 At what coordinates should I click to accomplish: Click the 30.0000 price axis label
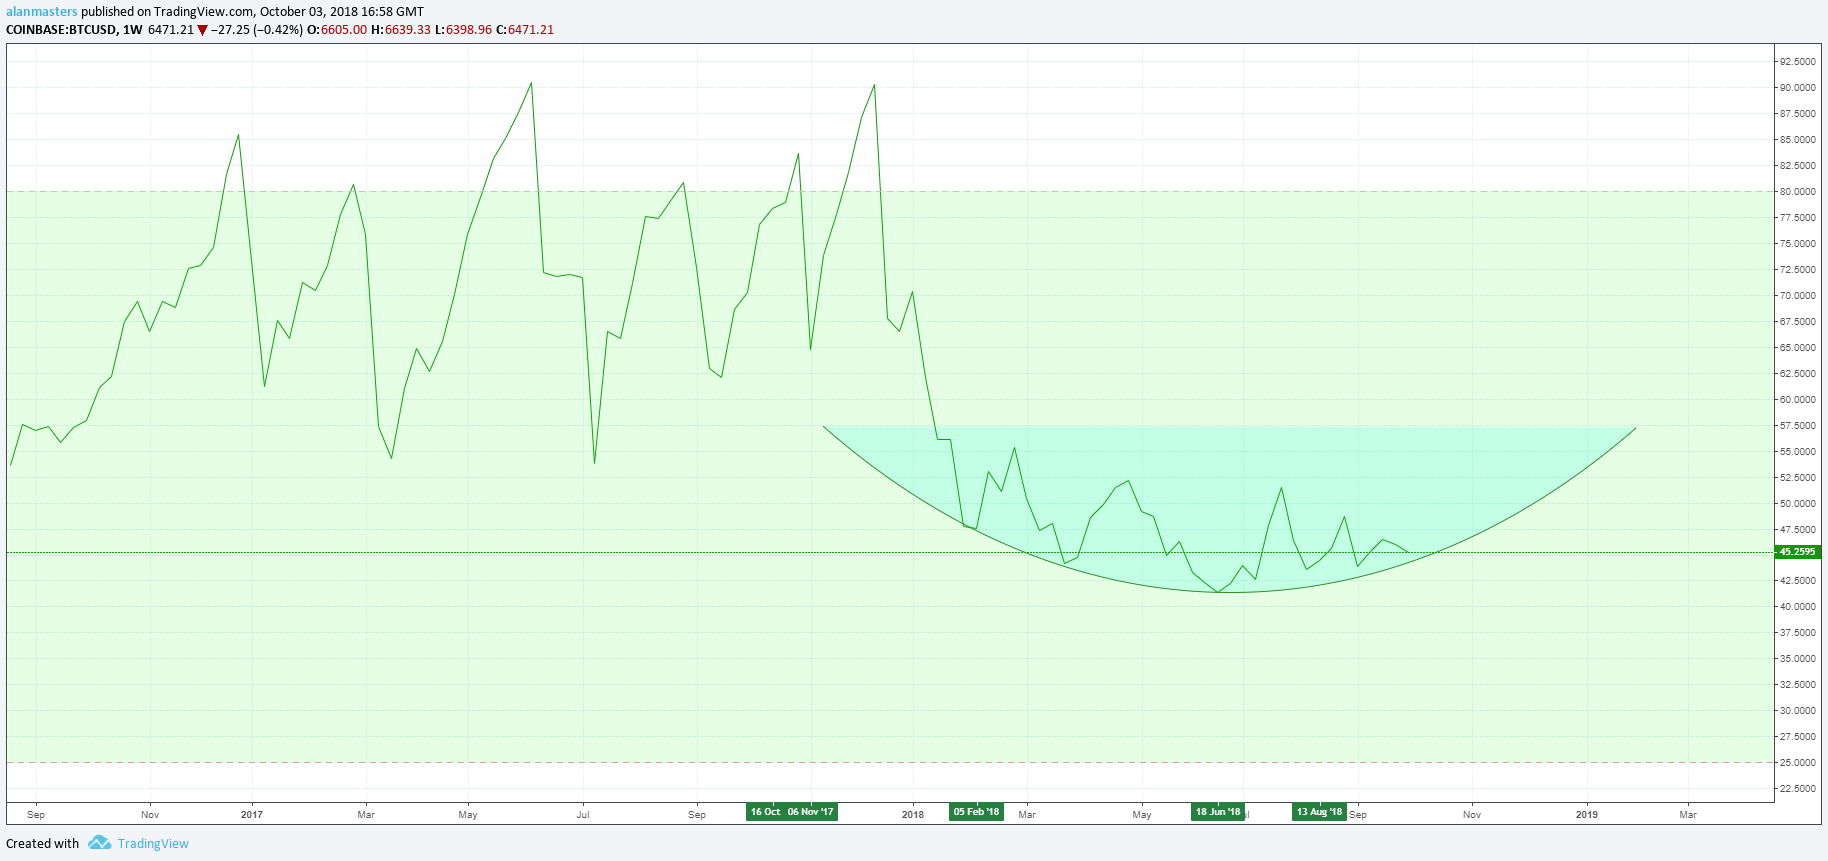tap(1798, 711)
